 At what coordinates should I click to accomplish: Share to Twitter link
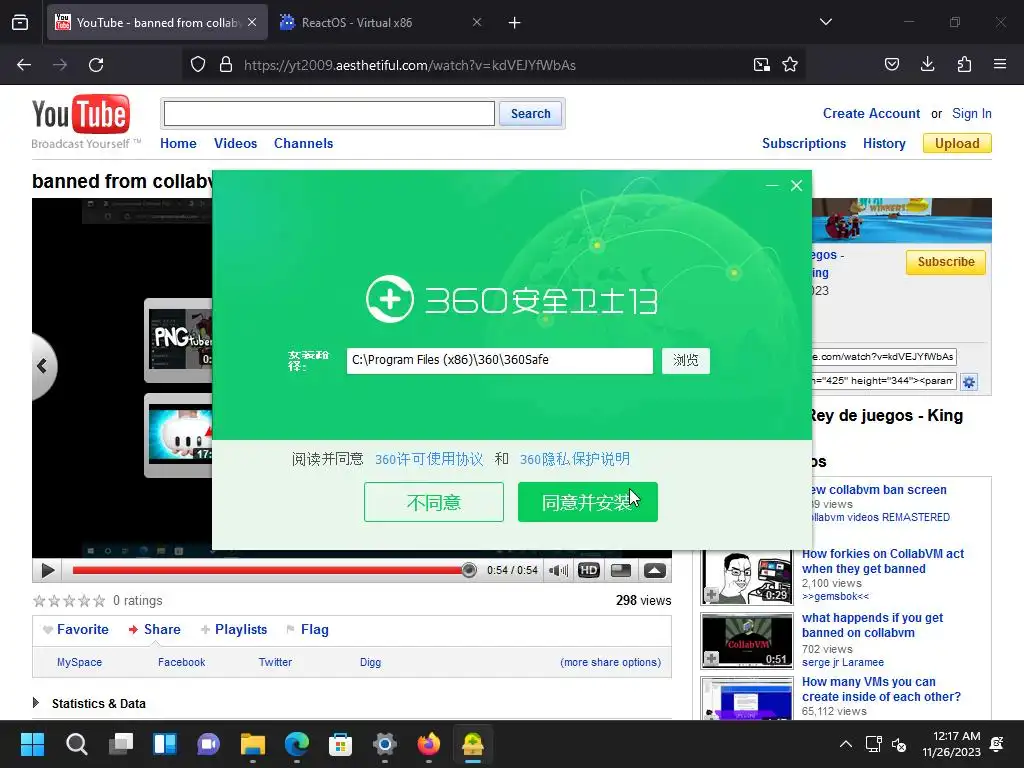(x=275, y=662)
